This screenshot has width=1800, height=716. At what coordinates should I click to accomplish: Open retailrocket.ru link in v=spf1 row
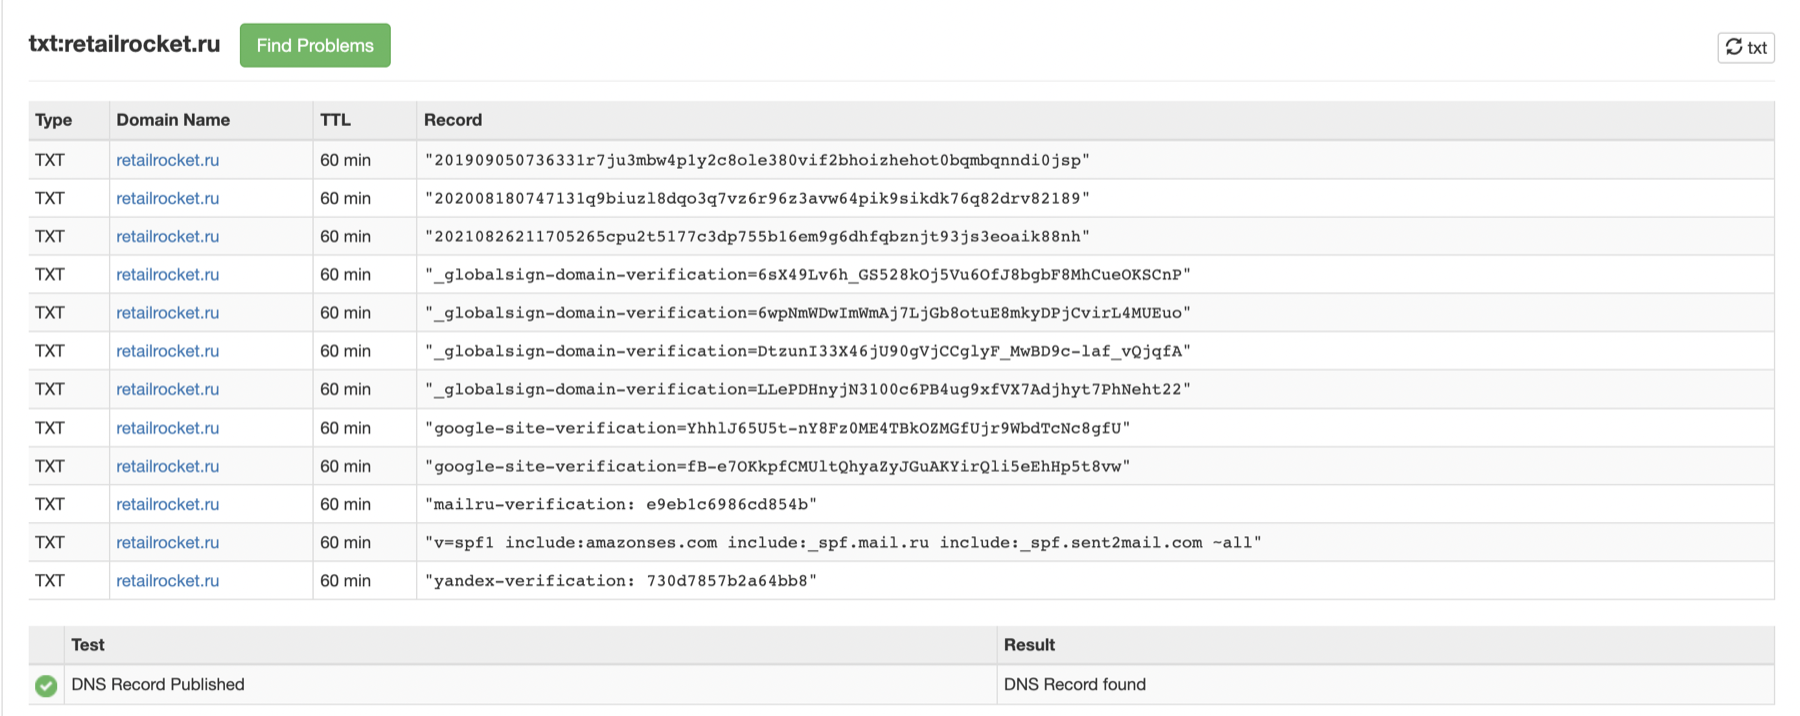(167, 542)
